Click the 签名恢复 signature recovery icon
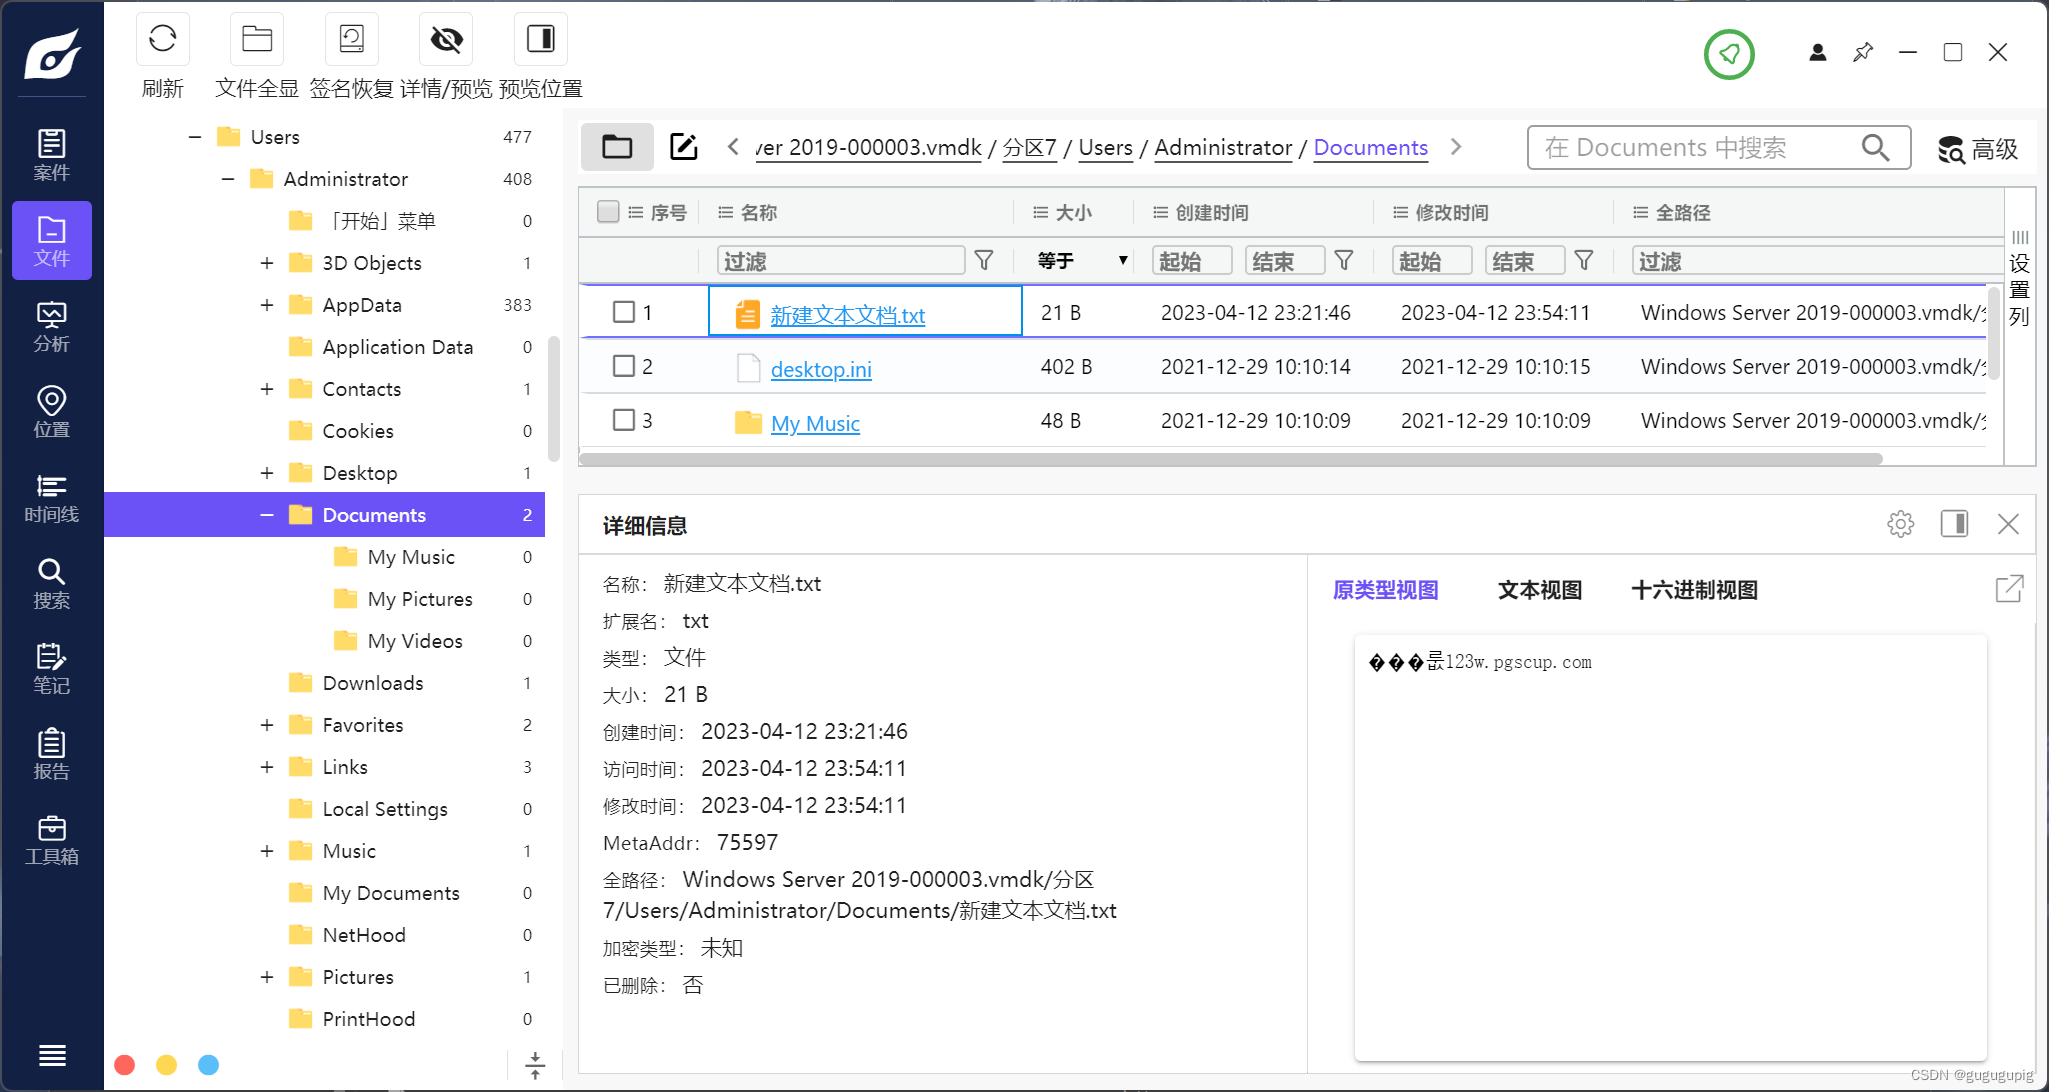 (351, 39)
